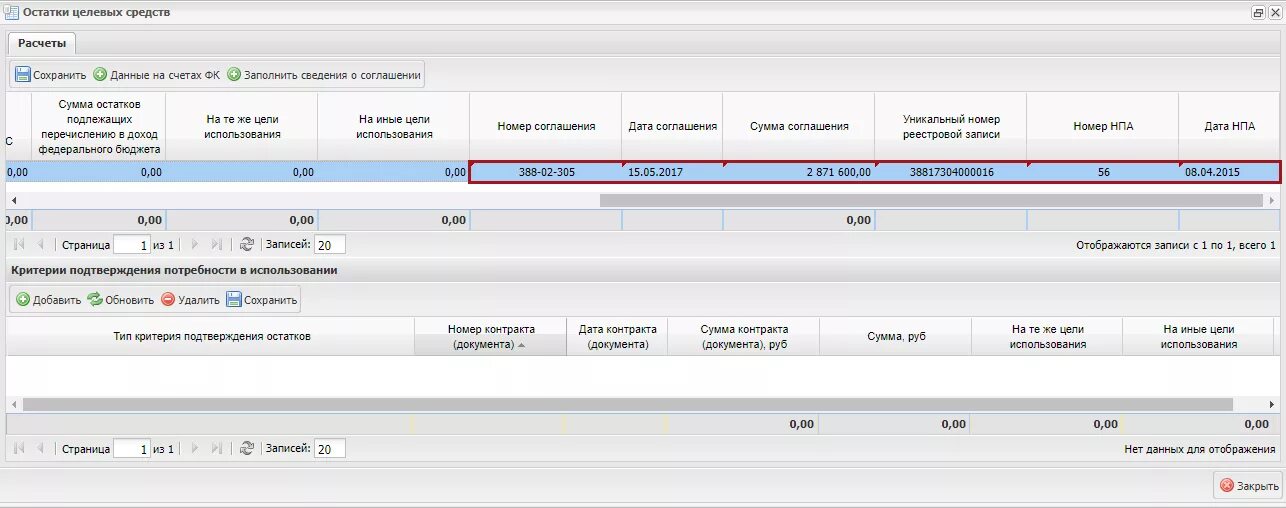This screenshot has height=508, width=1286.
Task: Go to first page in upper pager
Action: coord(19,245)
